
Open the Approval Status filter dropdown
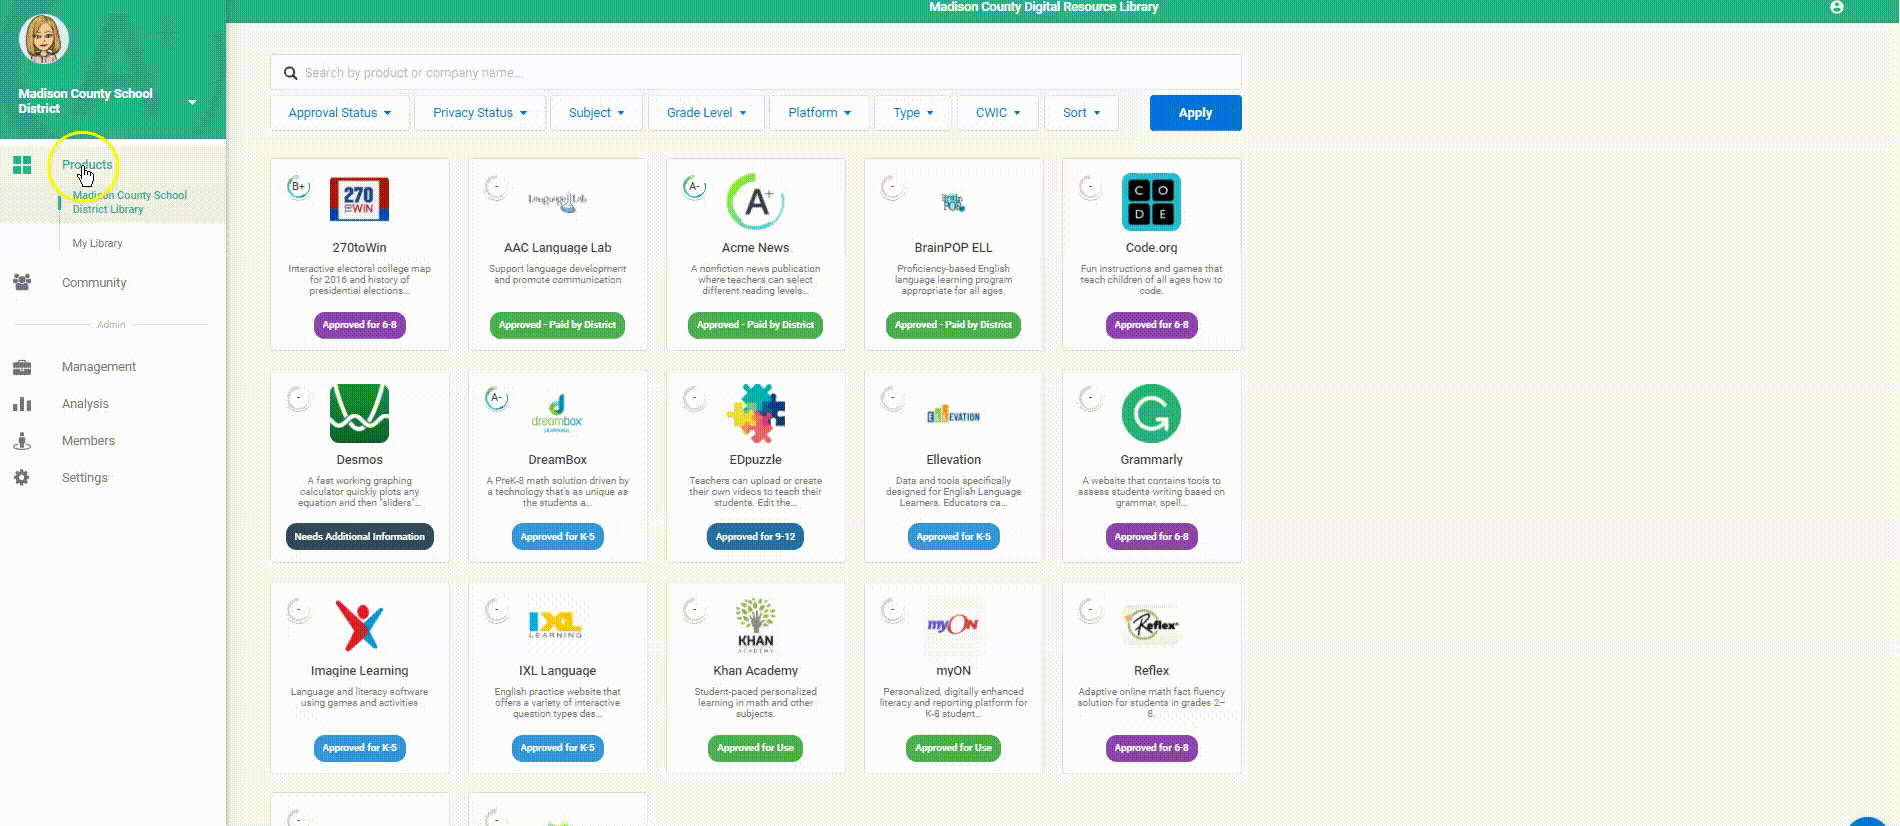[x=340, y=113]
